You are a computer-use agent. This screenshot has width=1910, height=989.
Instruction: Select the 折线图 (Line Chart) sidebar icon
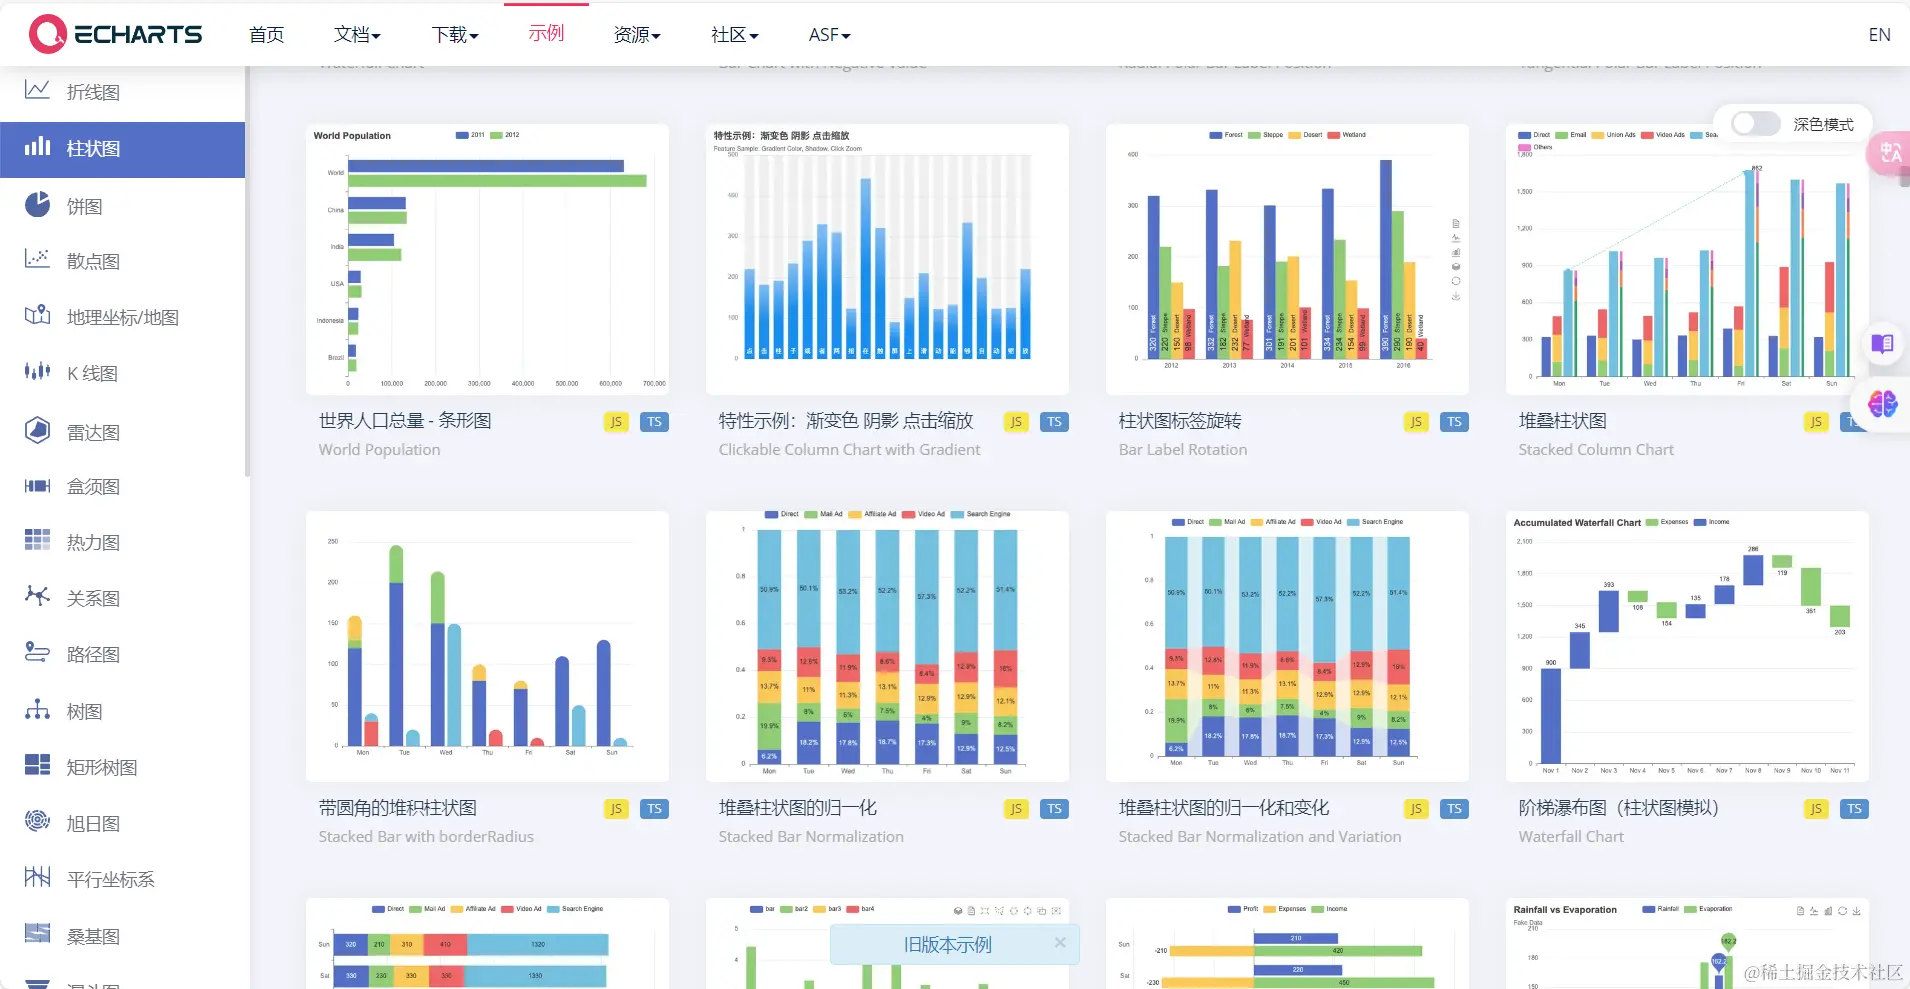click(x=91, y=92)
